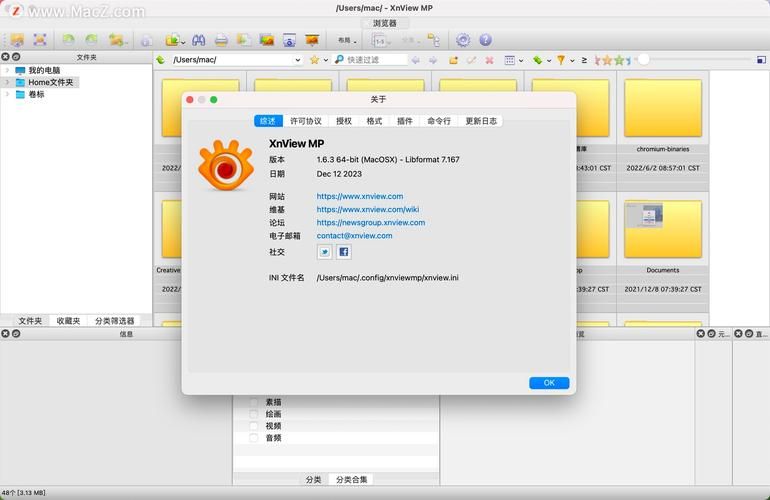Click the rating stars filter icon
770x500 pixels.
click(612, 60)
